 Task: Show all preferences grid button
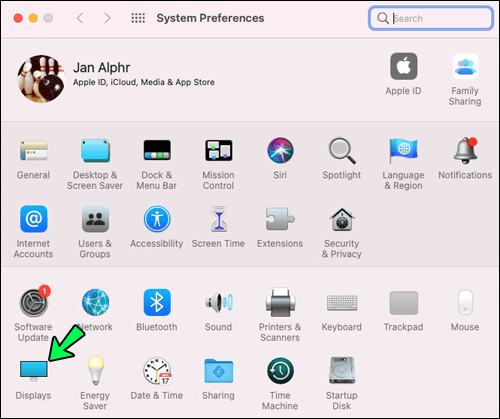(x=138, y=18)
